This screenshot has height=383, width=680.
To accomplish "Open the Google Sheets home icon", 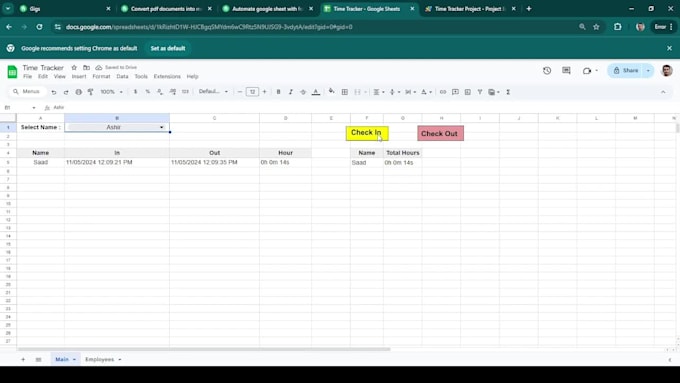I will click(x=12, y=72).
